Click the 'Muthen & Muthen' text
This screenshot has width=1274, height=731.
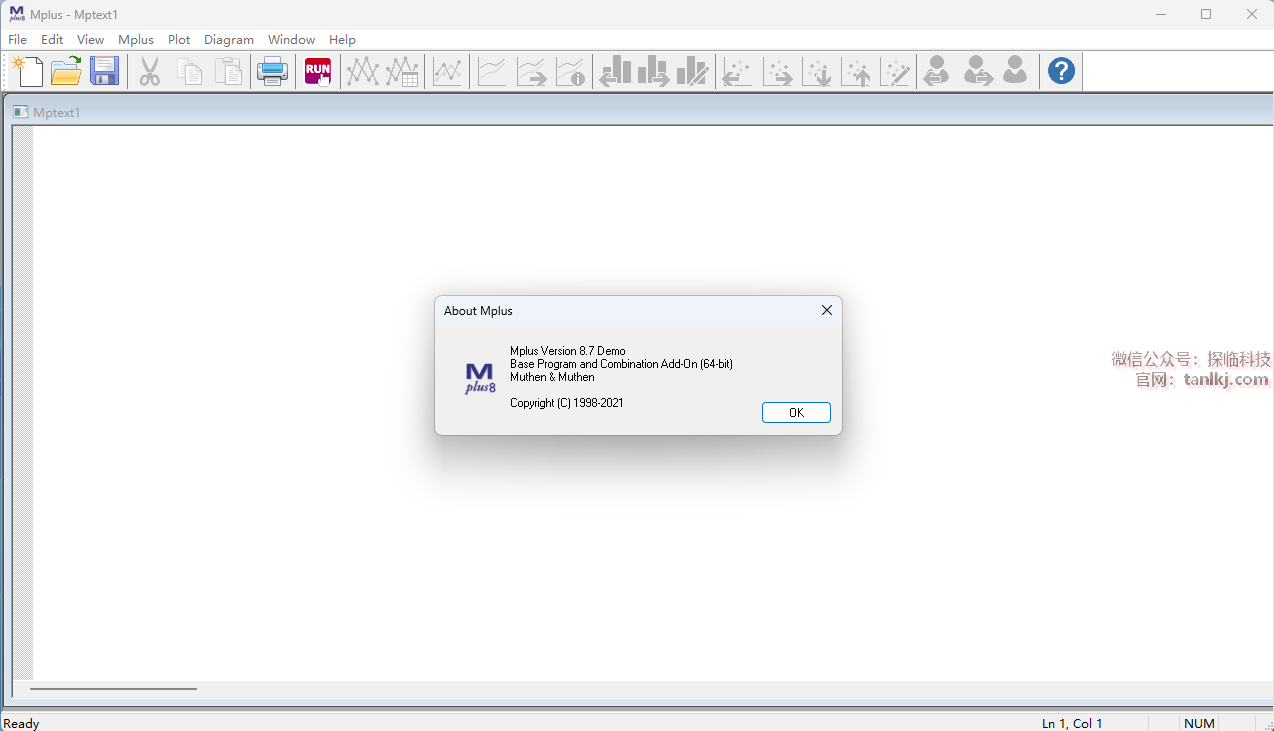[552, 377]
